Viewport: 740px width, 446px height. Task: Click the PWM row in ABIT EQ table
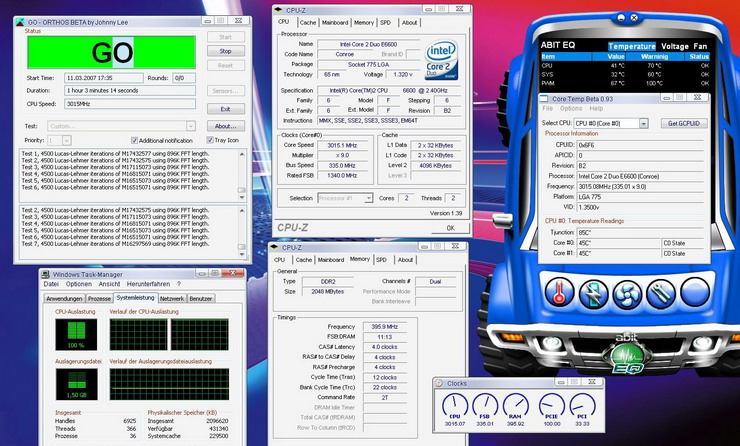[x=624, y=84]
